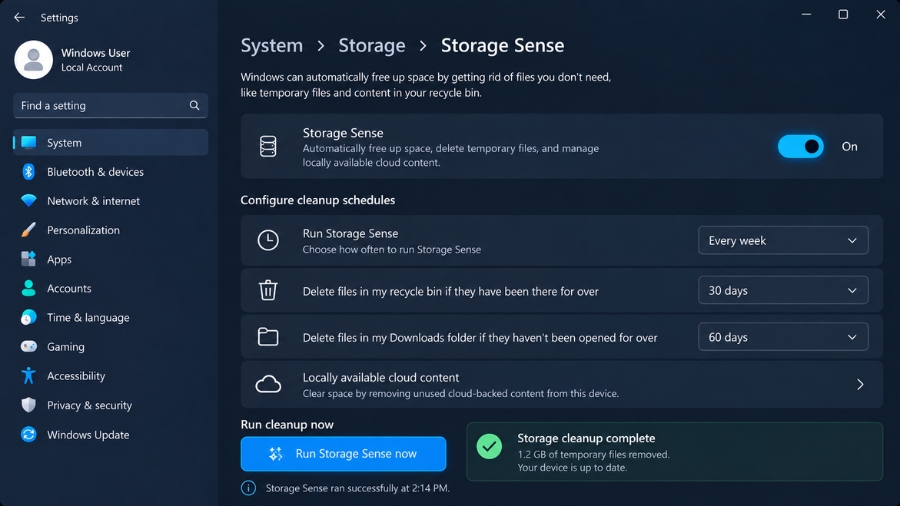The height and width of the screenshot is (506, 900).
Task: Open Privacy & security settings
Action: (111, 405)
